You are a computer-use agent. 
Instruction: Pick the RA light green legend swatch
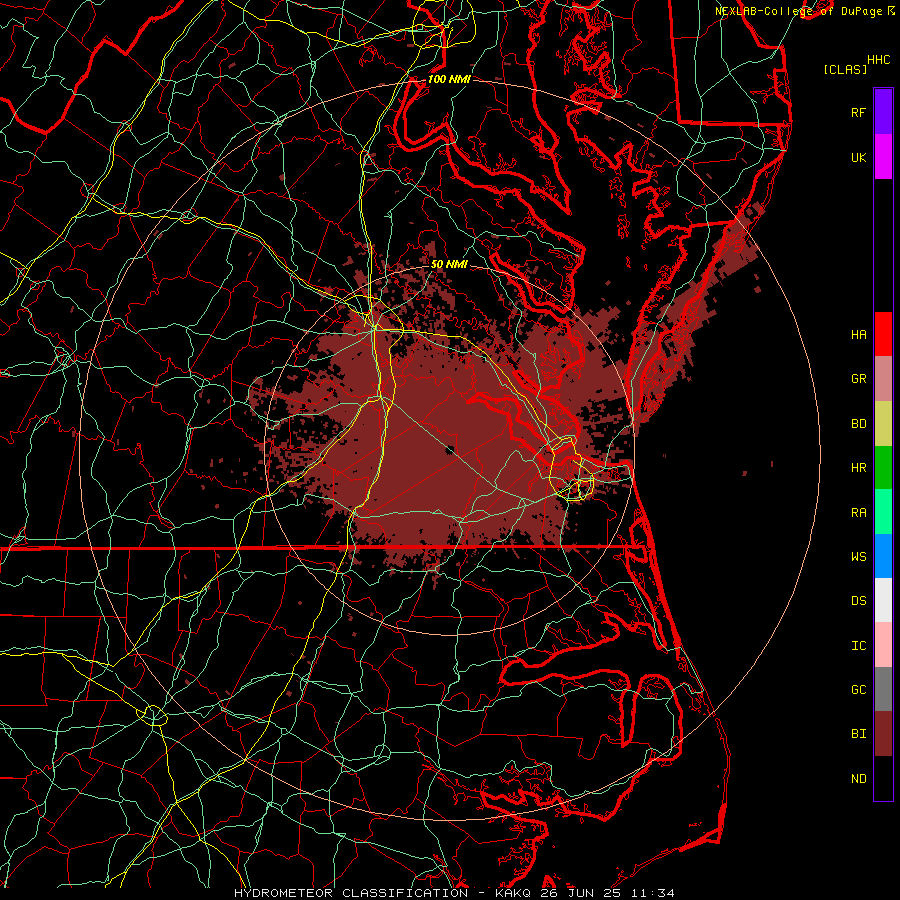(883, 512)
